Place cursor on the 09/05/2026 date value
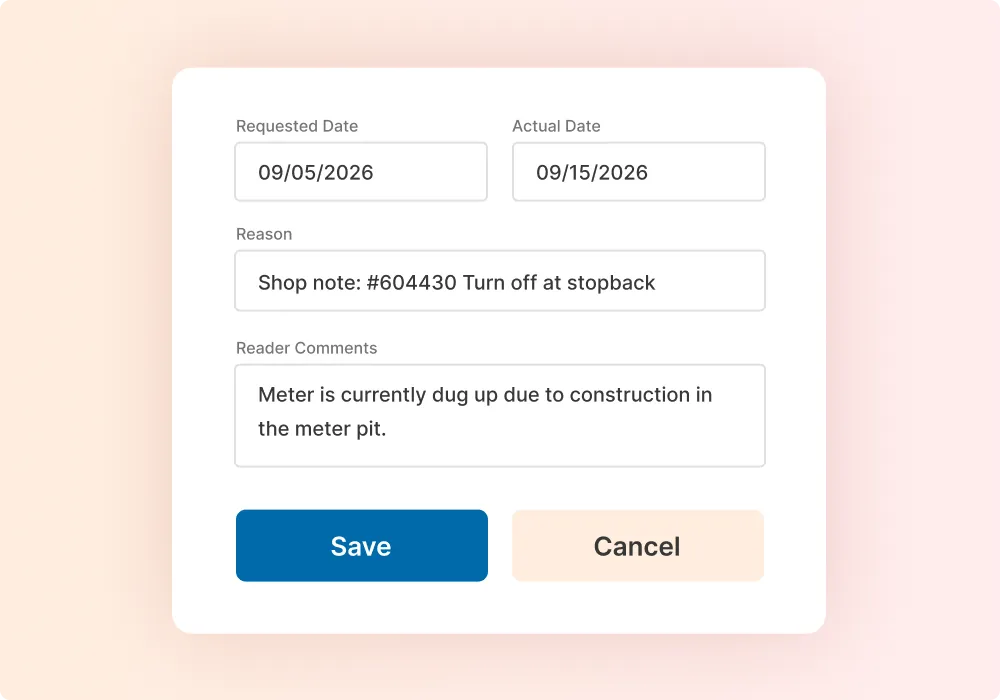 point(316,172)
